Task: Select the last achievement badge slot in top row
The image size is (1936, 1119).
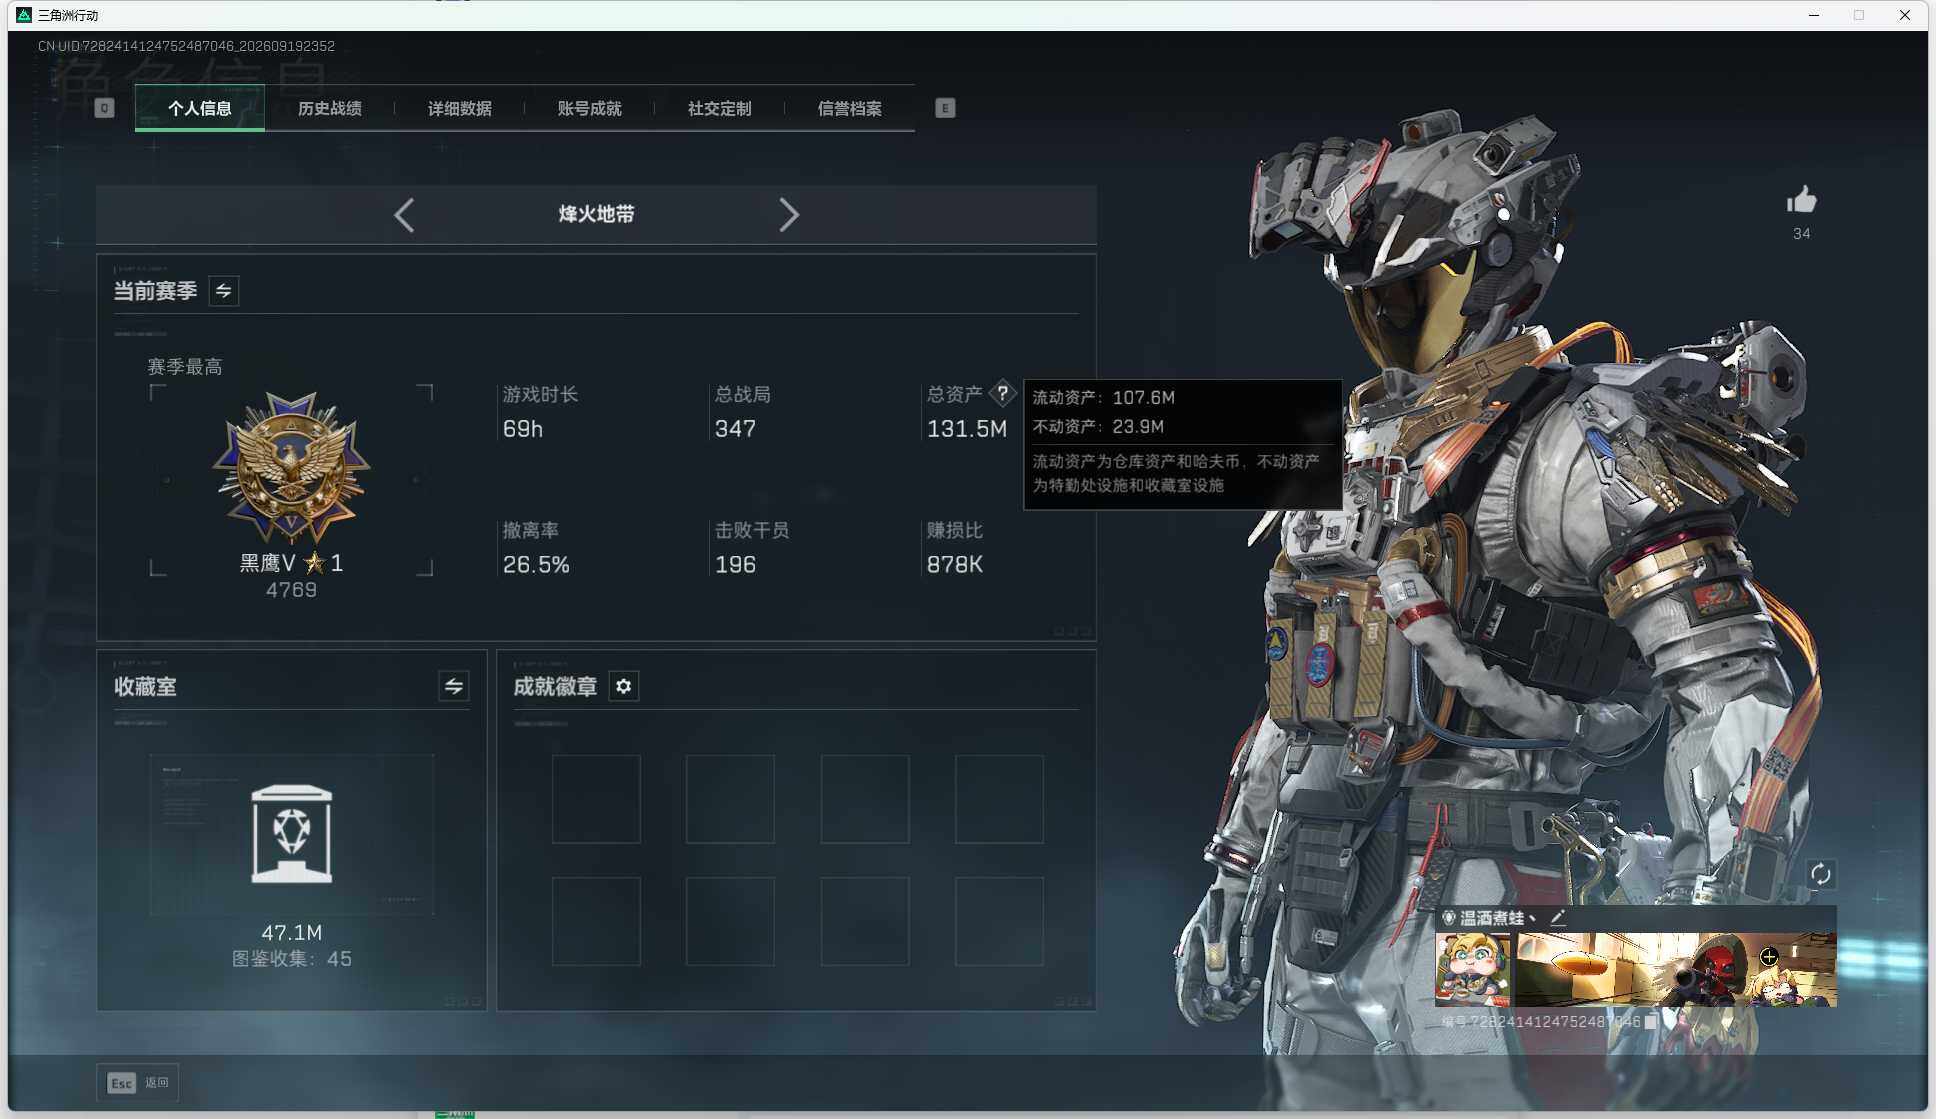Action: pyautogui.click(x=999, y=799)
